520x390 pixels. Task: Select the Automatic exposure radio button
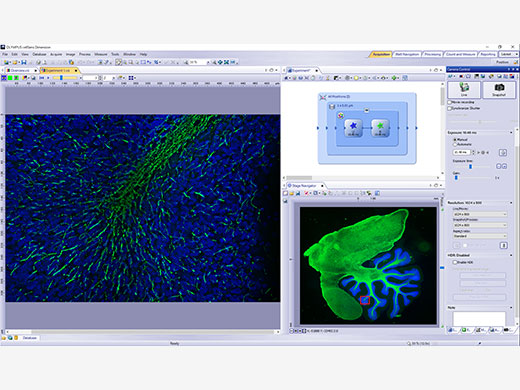[455, 144]
